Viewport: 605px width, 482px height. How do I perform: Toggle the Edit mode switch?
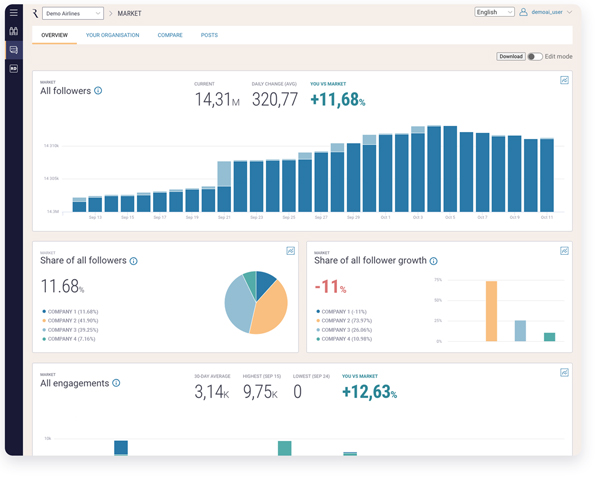pyautogui.click(x=535, y=57)
